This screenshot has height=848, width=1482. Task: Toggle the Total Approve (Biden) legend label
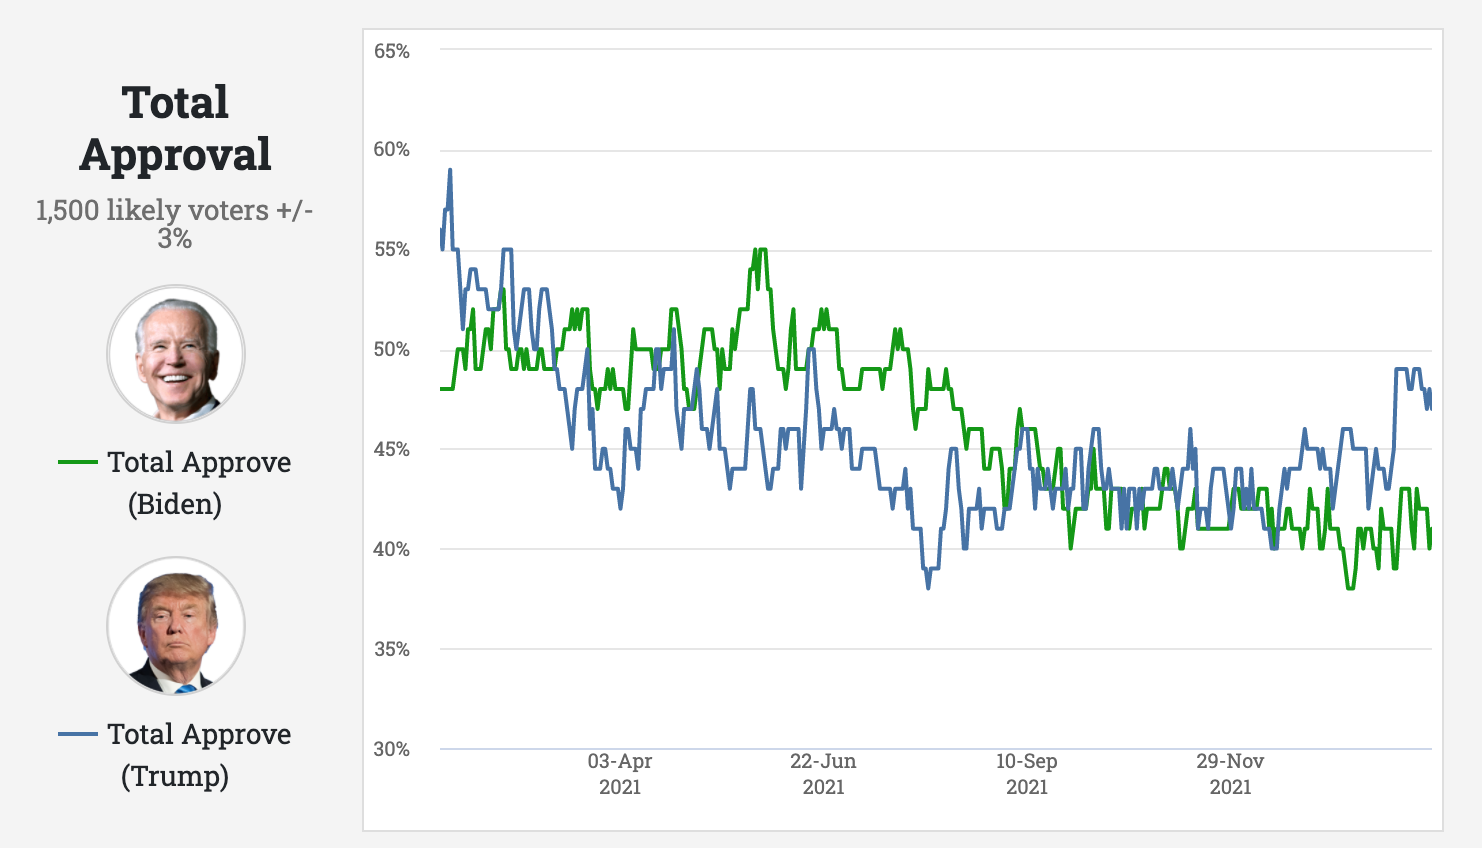click(198, 482)
